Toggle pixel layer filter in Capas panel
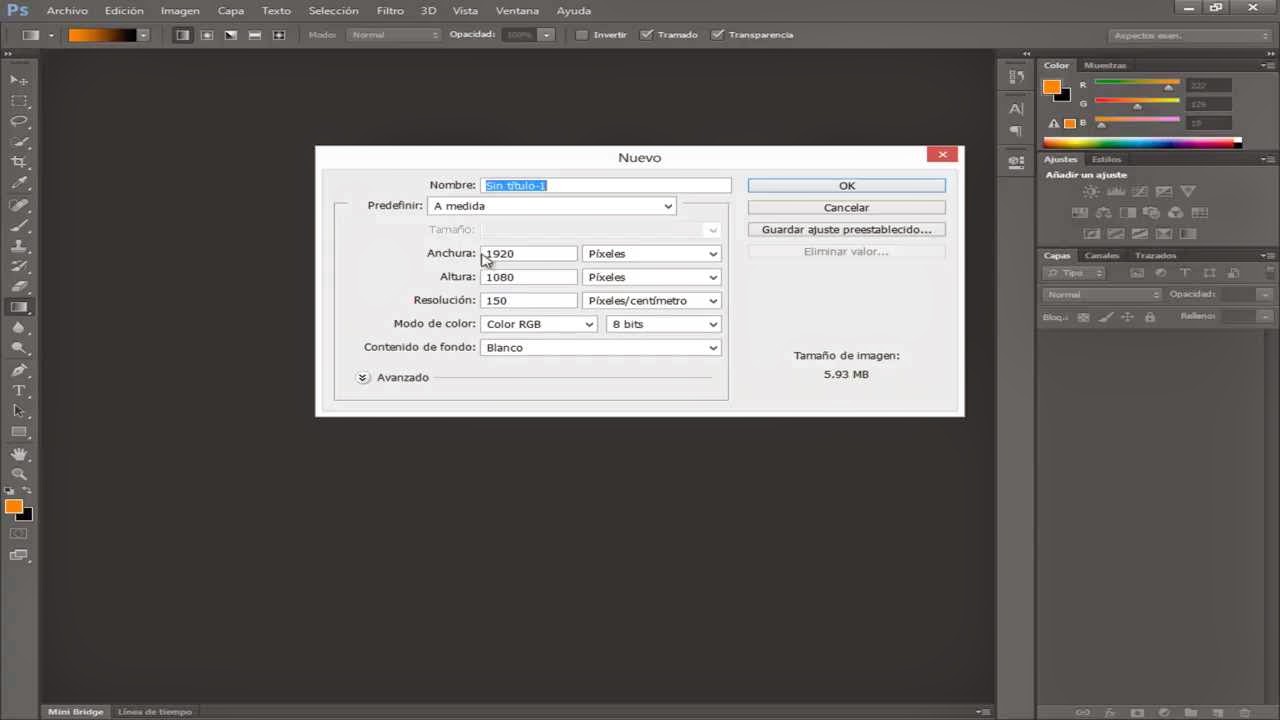 pyautogui.click(x=1137, y=273)
